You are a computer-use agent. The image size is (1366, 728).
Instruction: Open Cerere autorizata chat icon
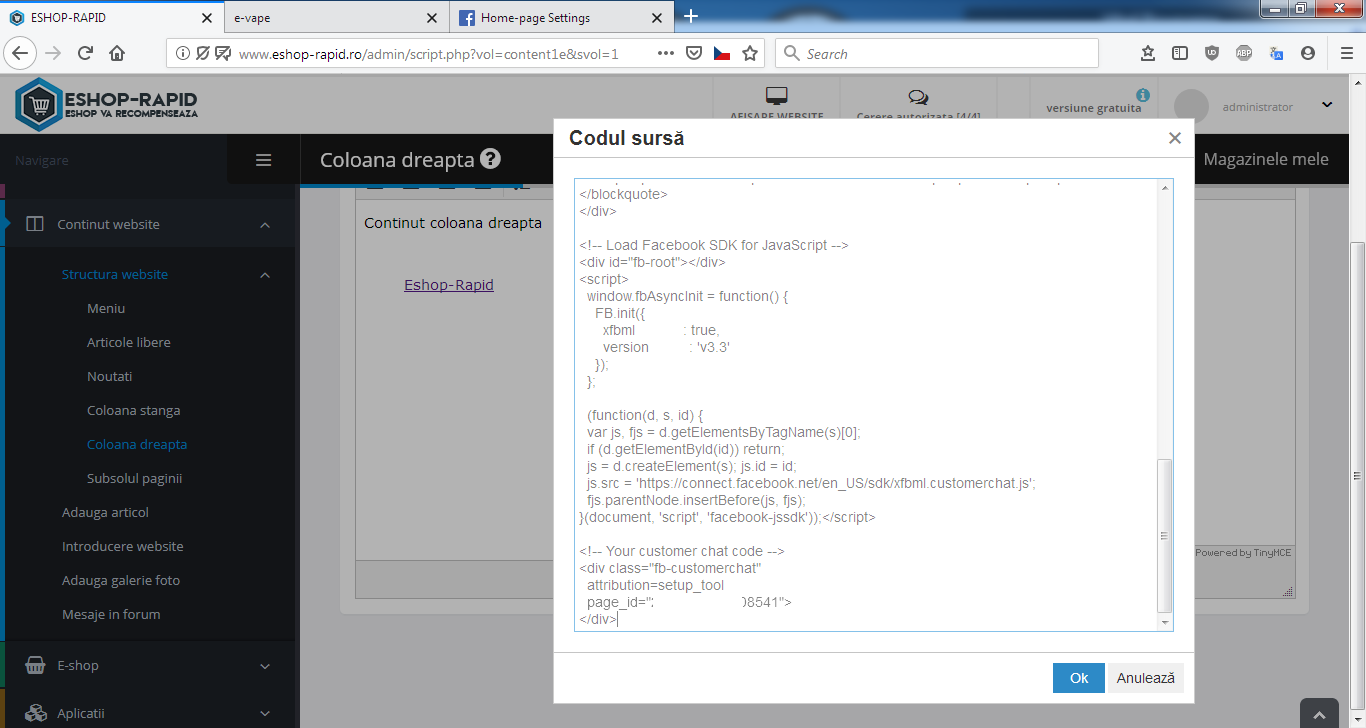click(x=917, y=97)
